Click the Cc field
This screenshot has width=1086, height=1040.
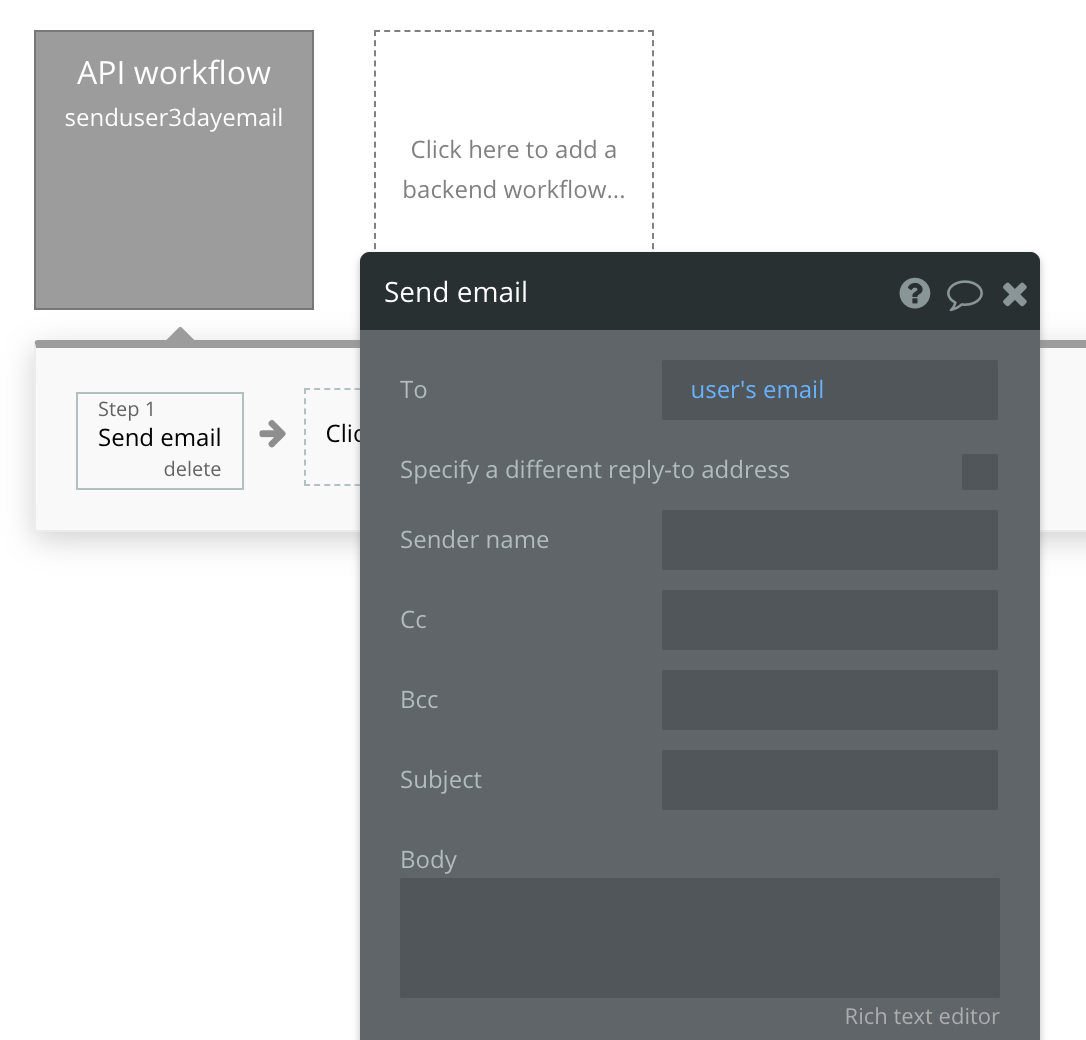[830, 620]
